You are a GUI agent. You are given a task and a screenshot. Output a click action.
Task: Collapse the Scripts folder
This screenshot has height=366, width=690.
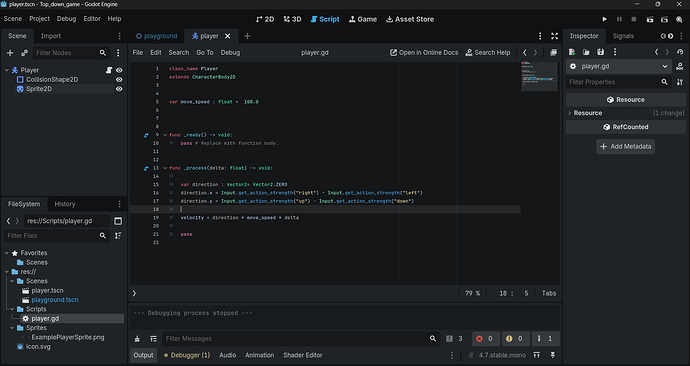(x=12, y=309)
